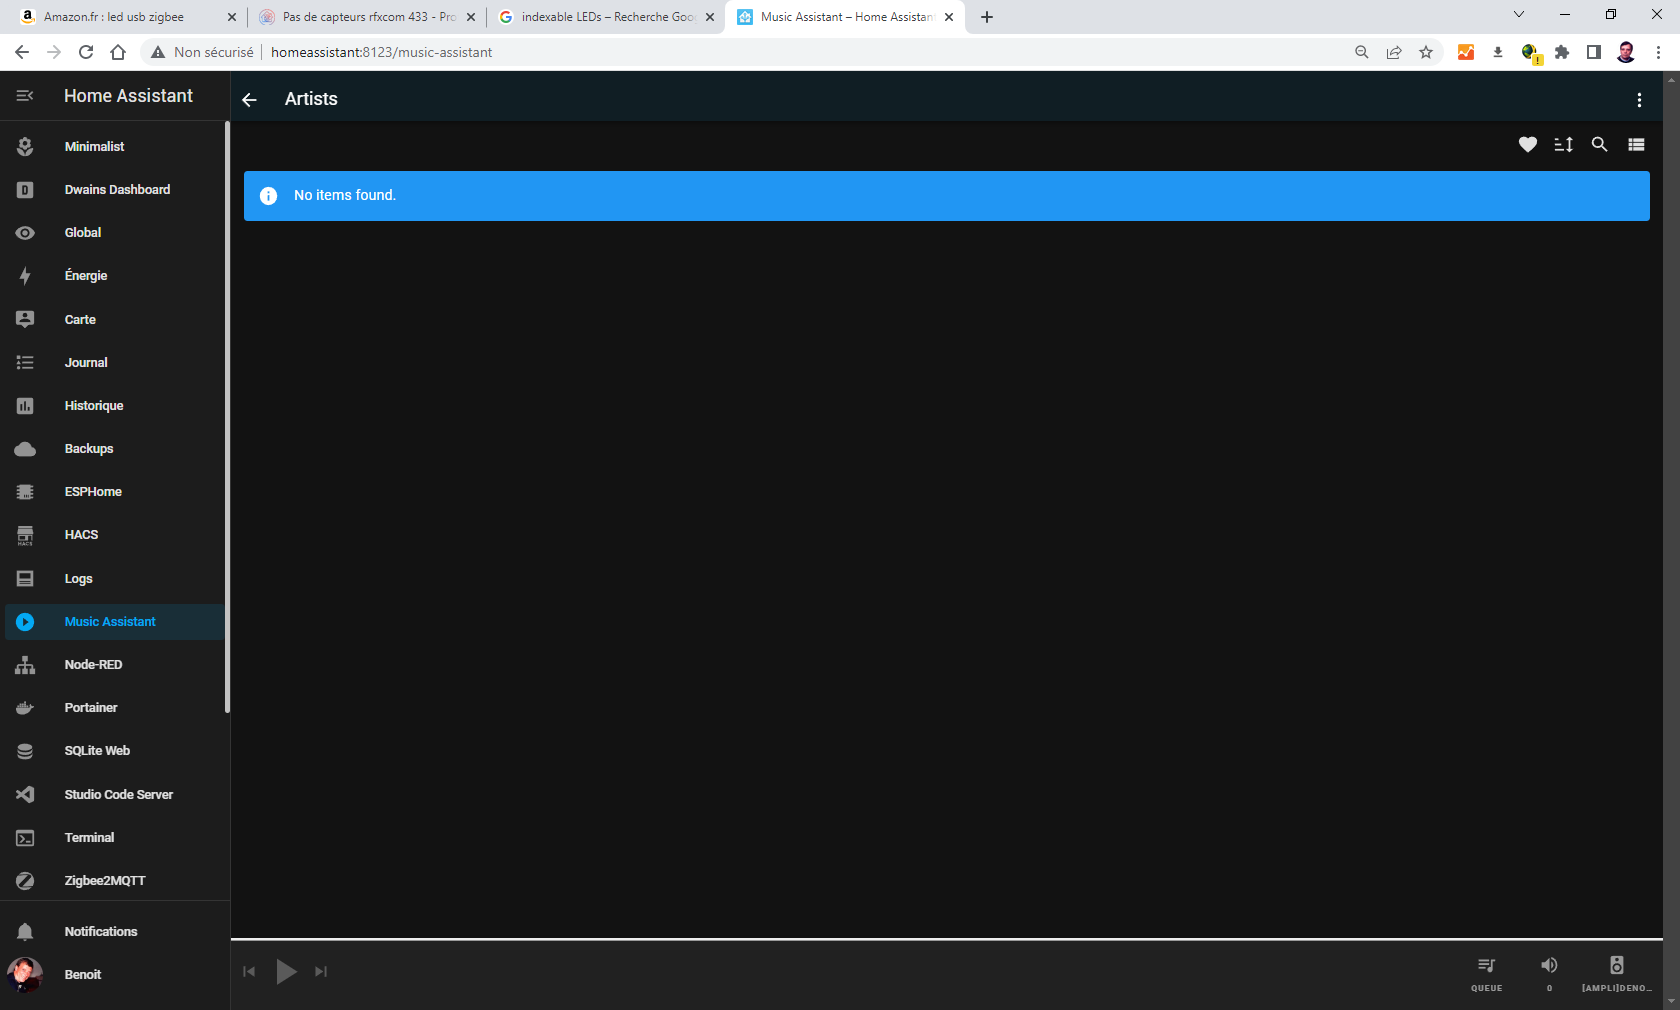The height and width of the screenshot is (1010, 1680).
Task: Open the search icon in the Artists toolbar
Action: coord(1599,145)
